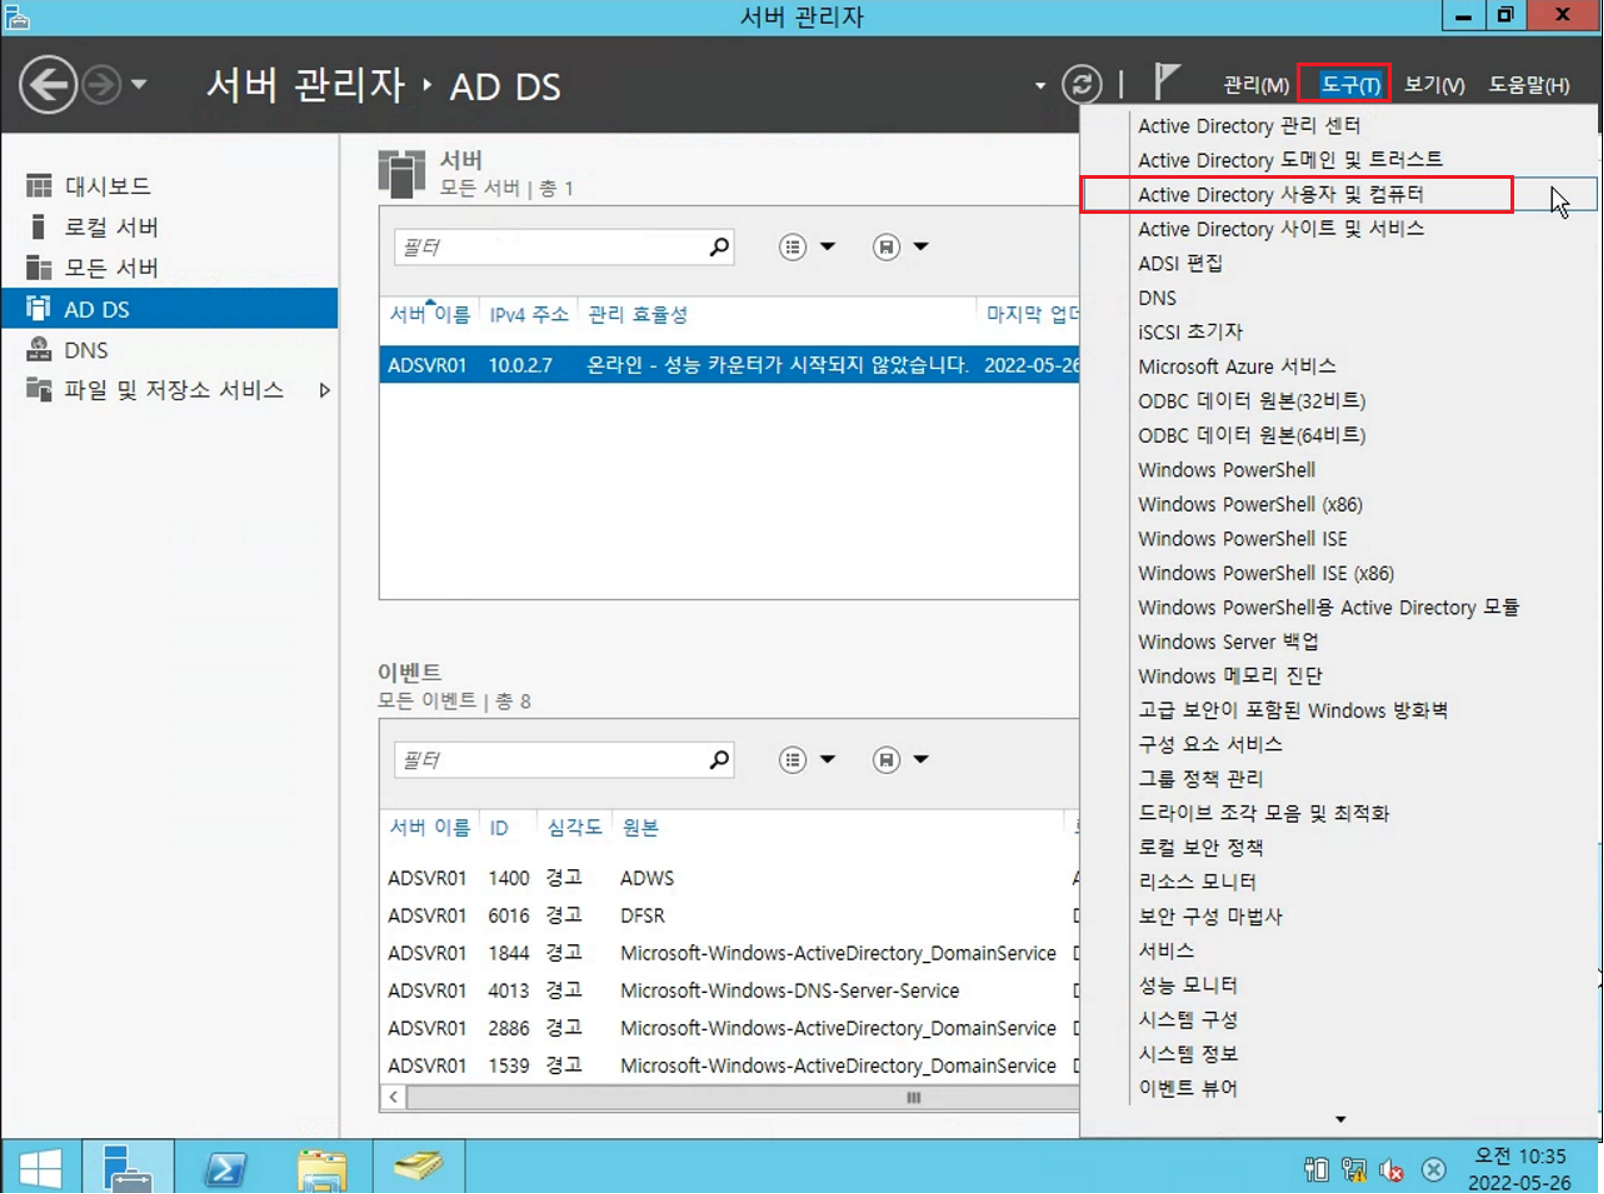This screenshot has width=1604, height=1194.
Task: Open 이벤트 뷰어 menu entry
Action: point(1188,1088)
